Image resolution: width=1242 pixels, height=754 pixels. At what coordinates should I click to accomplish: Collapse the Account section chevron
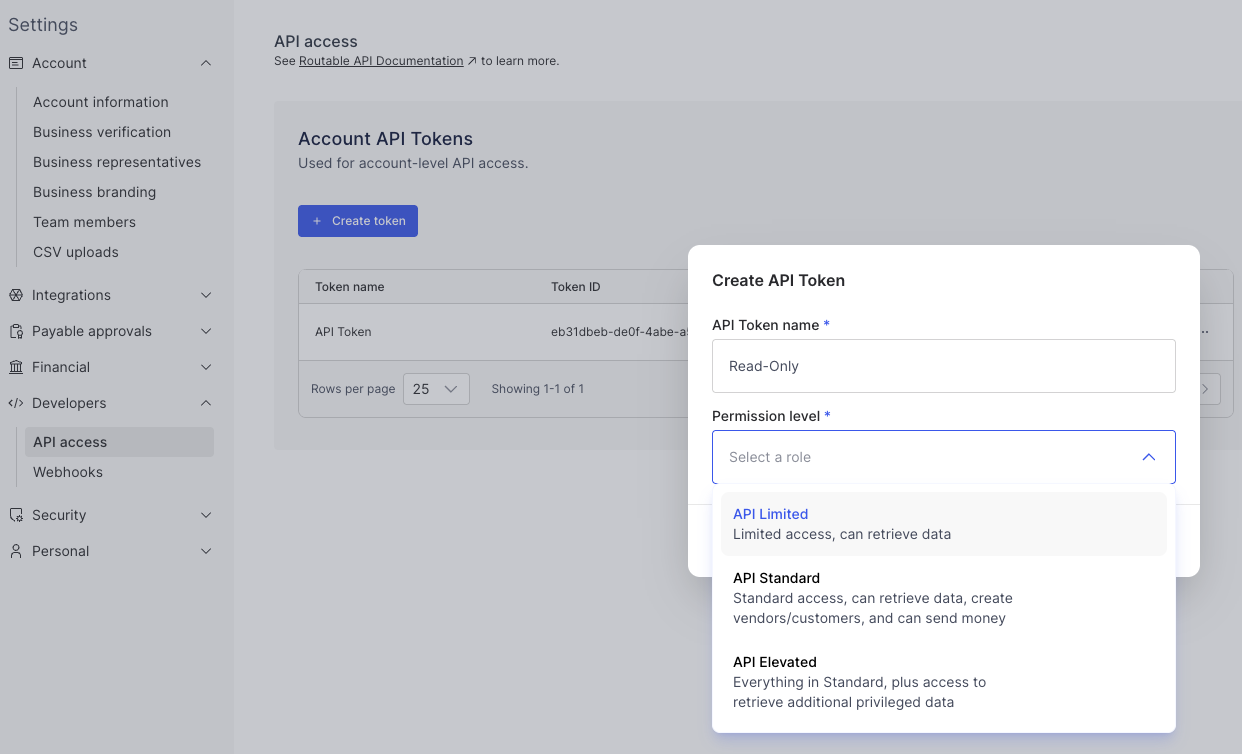[206, 63]
